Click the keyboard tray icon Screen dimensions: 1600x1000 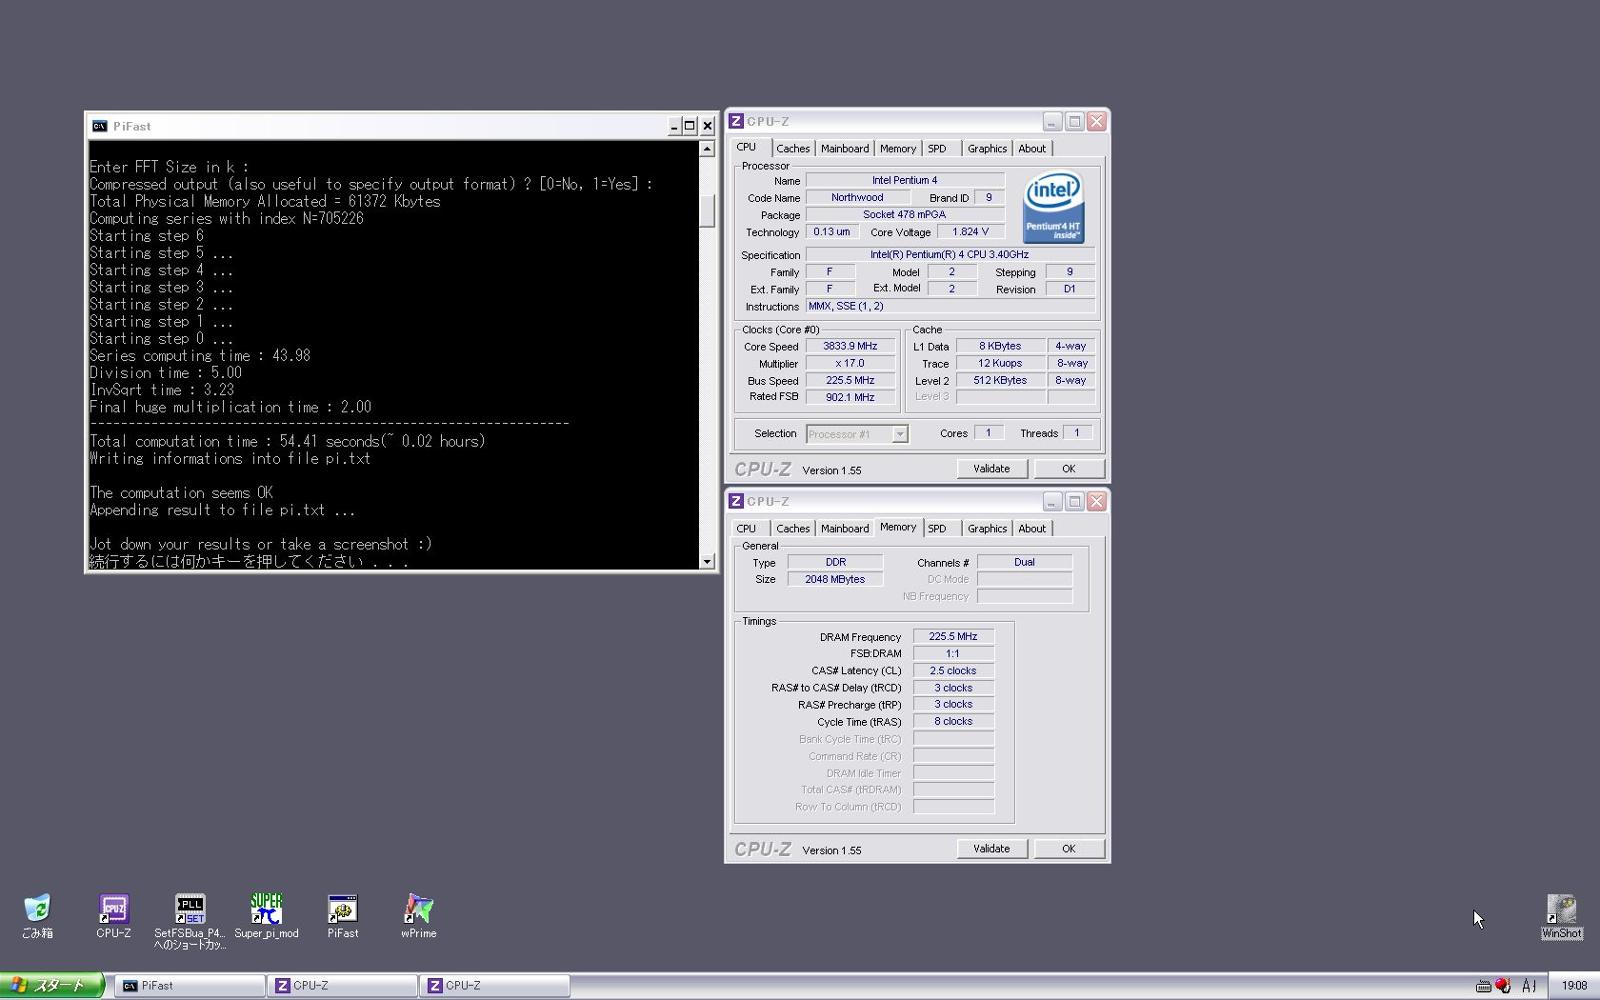(1483, 986)
